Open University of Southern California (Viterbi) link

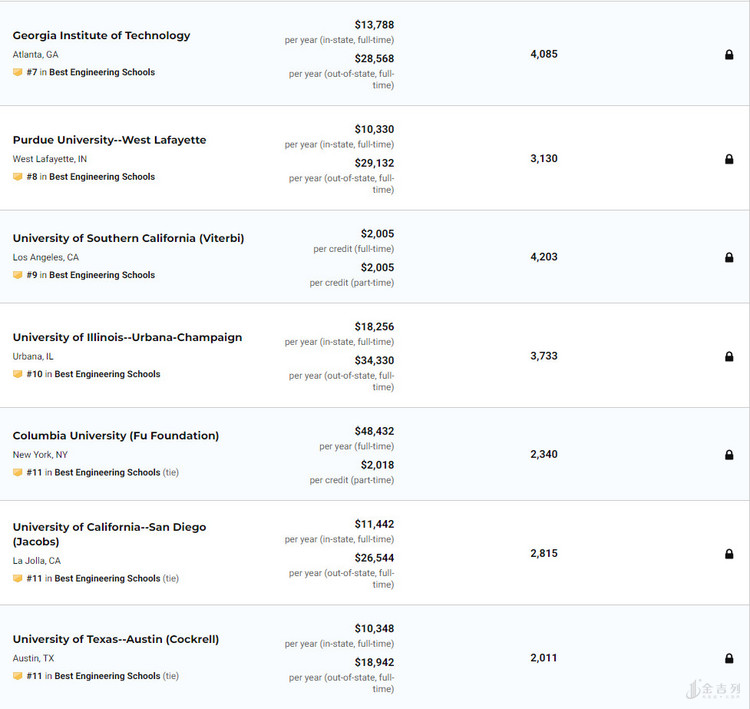point(128,239)
